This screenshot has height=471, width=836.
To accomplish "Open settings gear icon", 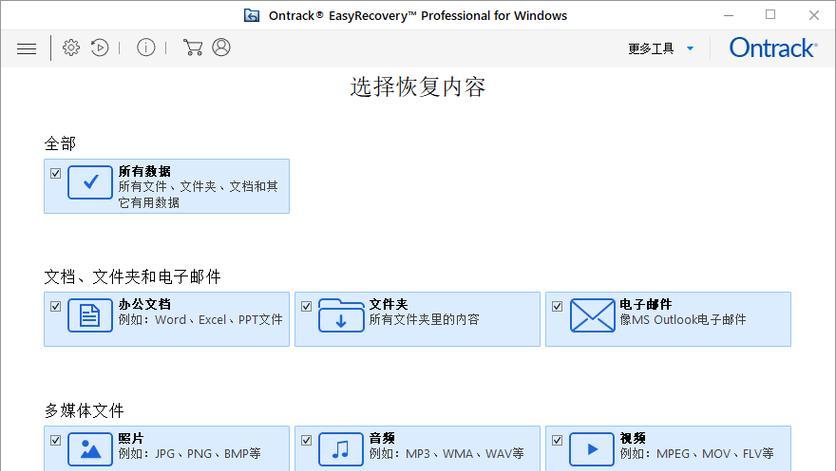I will (71, 47).
